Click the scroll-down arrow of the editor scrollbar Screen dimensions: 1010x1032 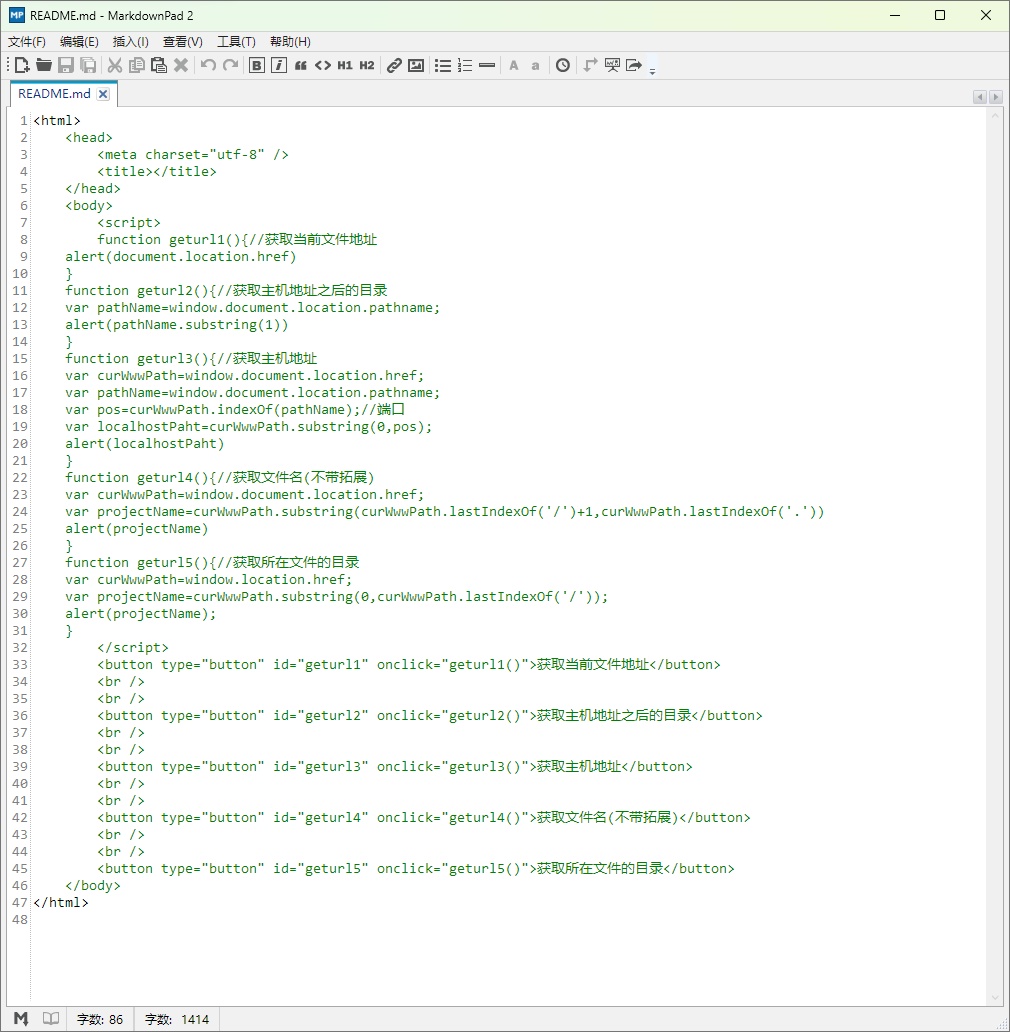click(x=994, y=997)
